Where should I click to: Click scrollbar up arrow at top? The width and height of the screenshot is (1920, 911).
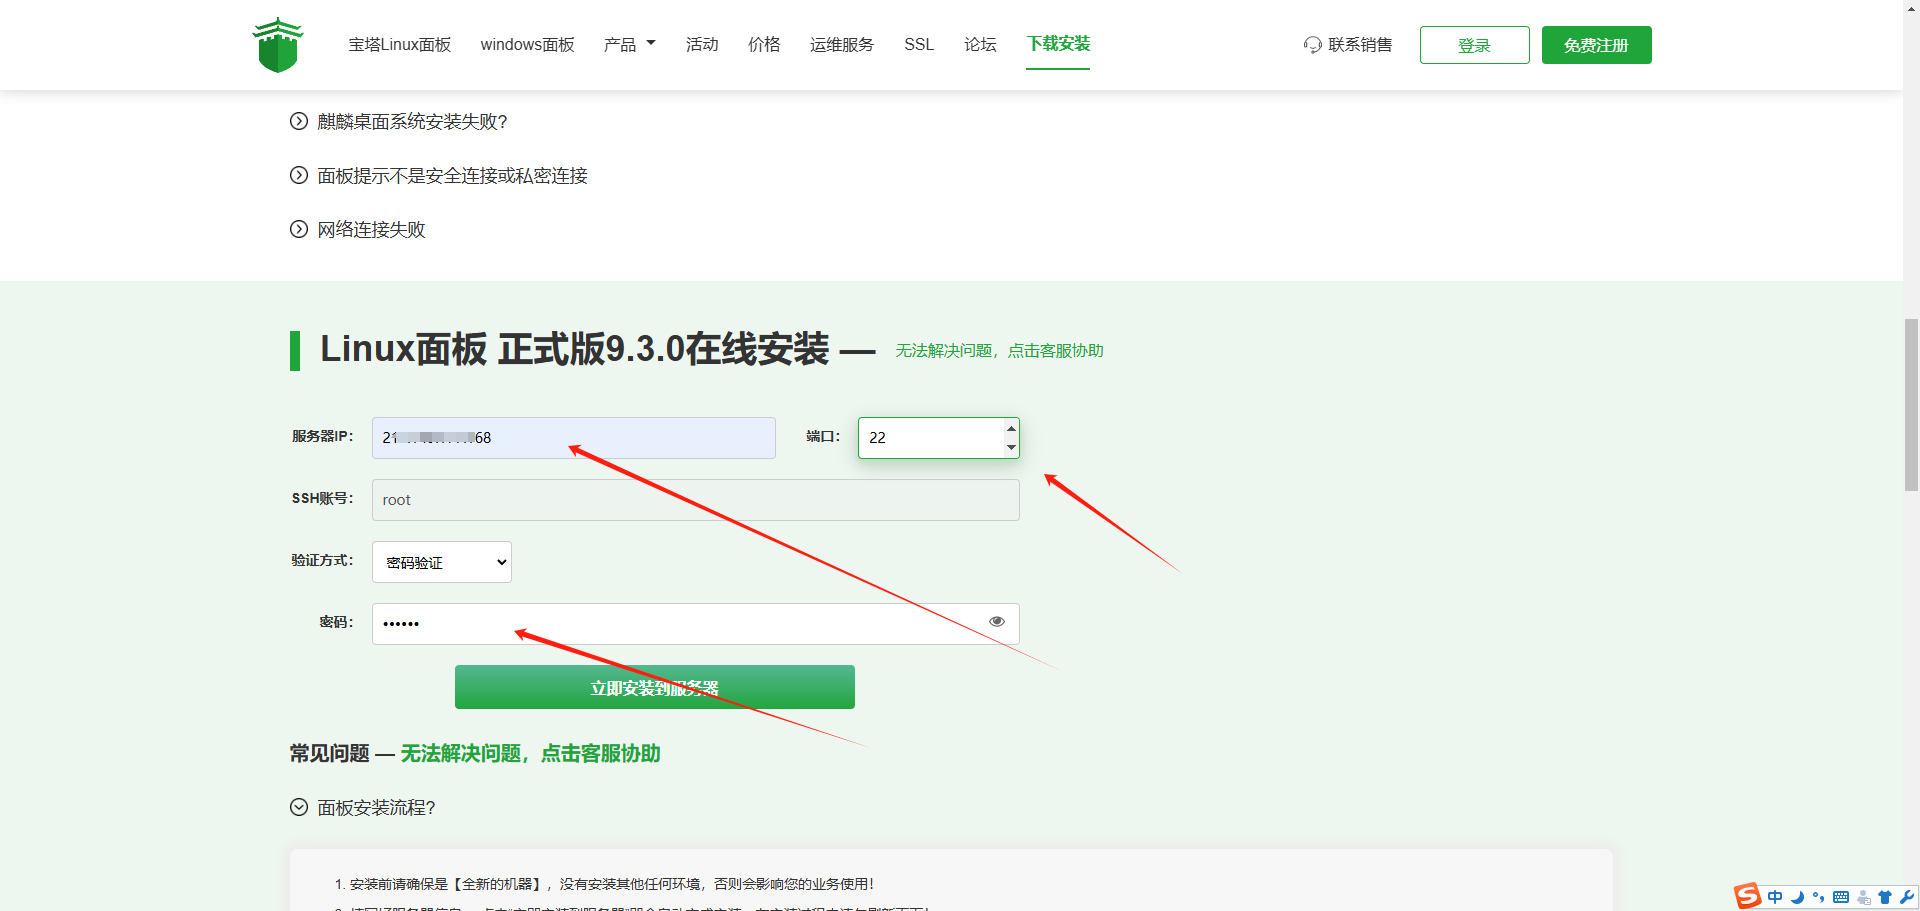[x=1911, y=7]
